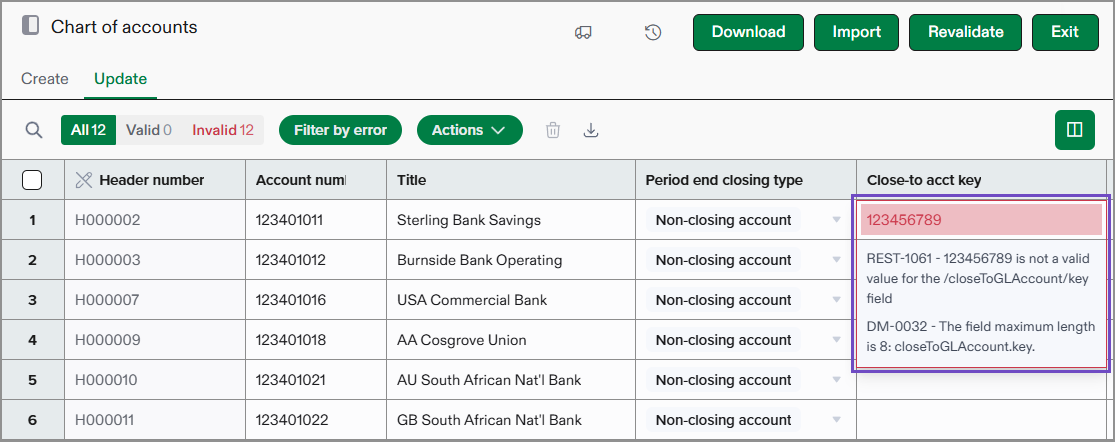This screenshot has height=442, width=1115.
Task: Filter to Valid 0 records
Action: 149,130
